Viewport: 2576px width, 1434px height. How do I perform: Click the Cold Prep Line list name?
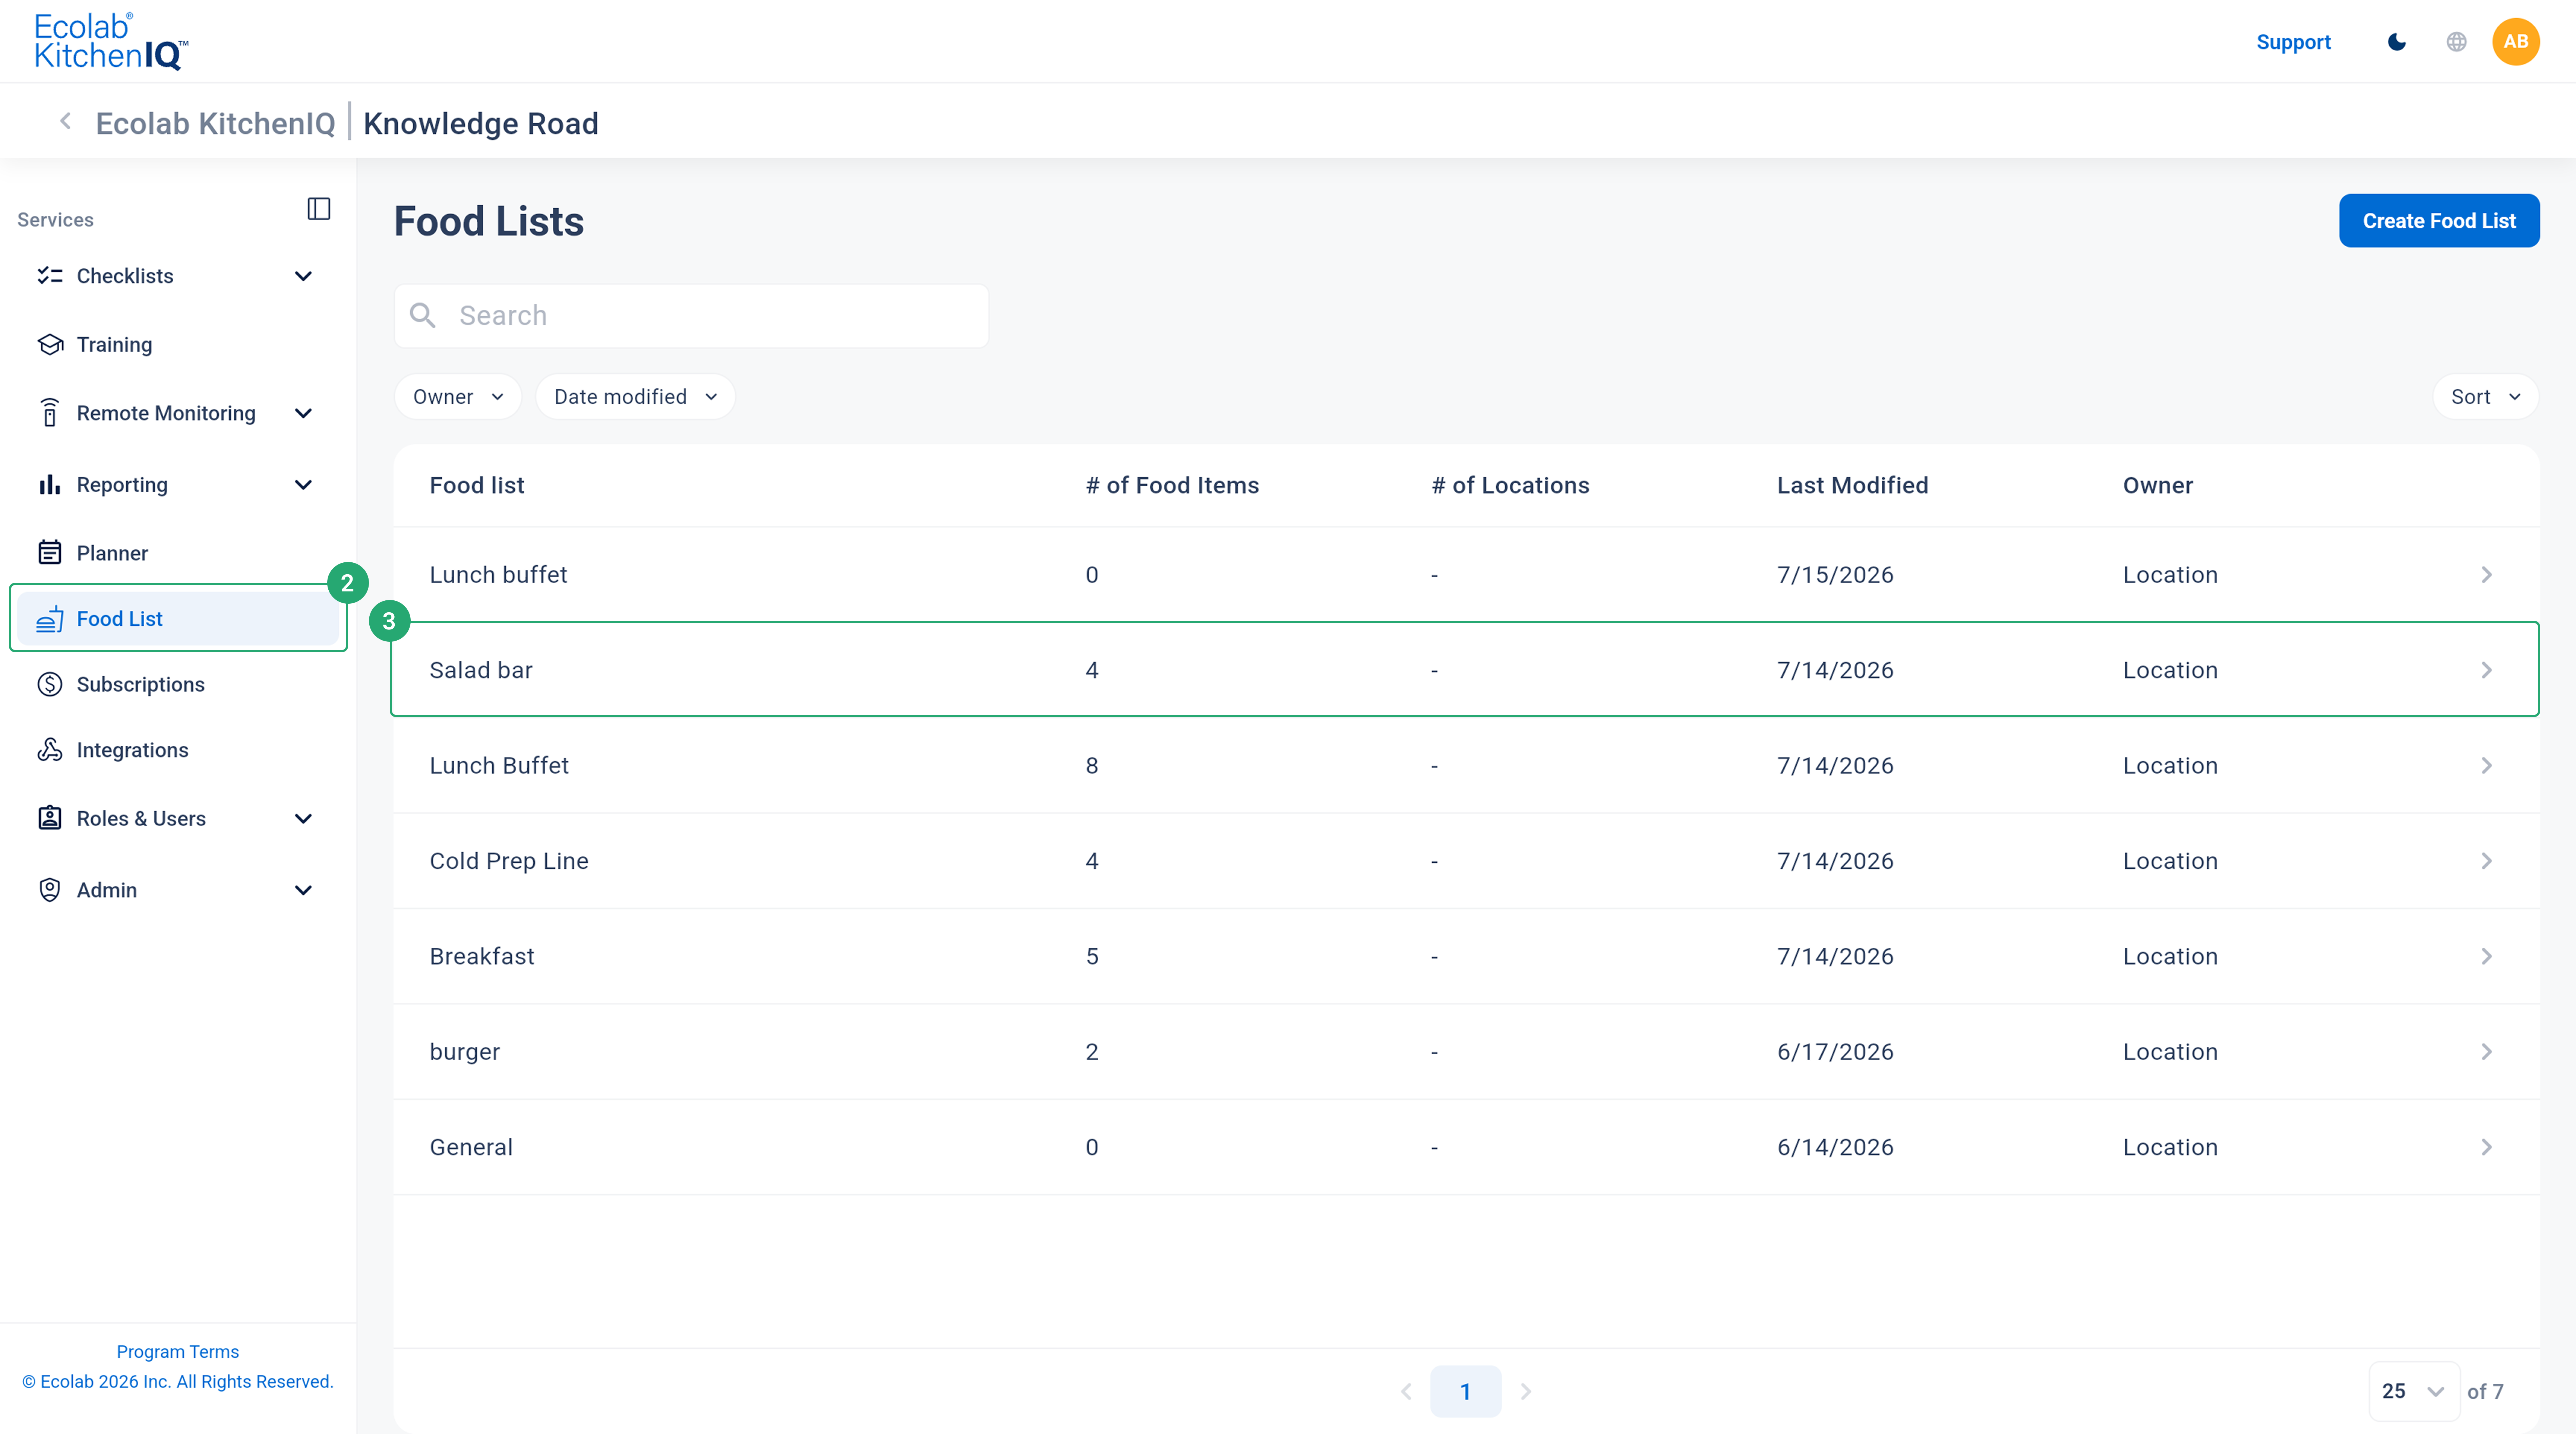tap(509, 861)
